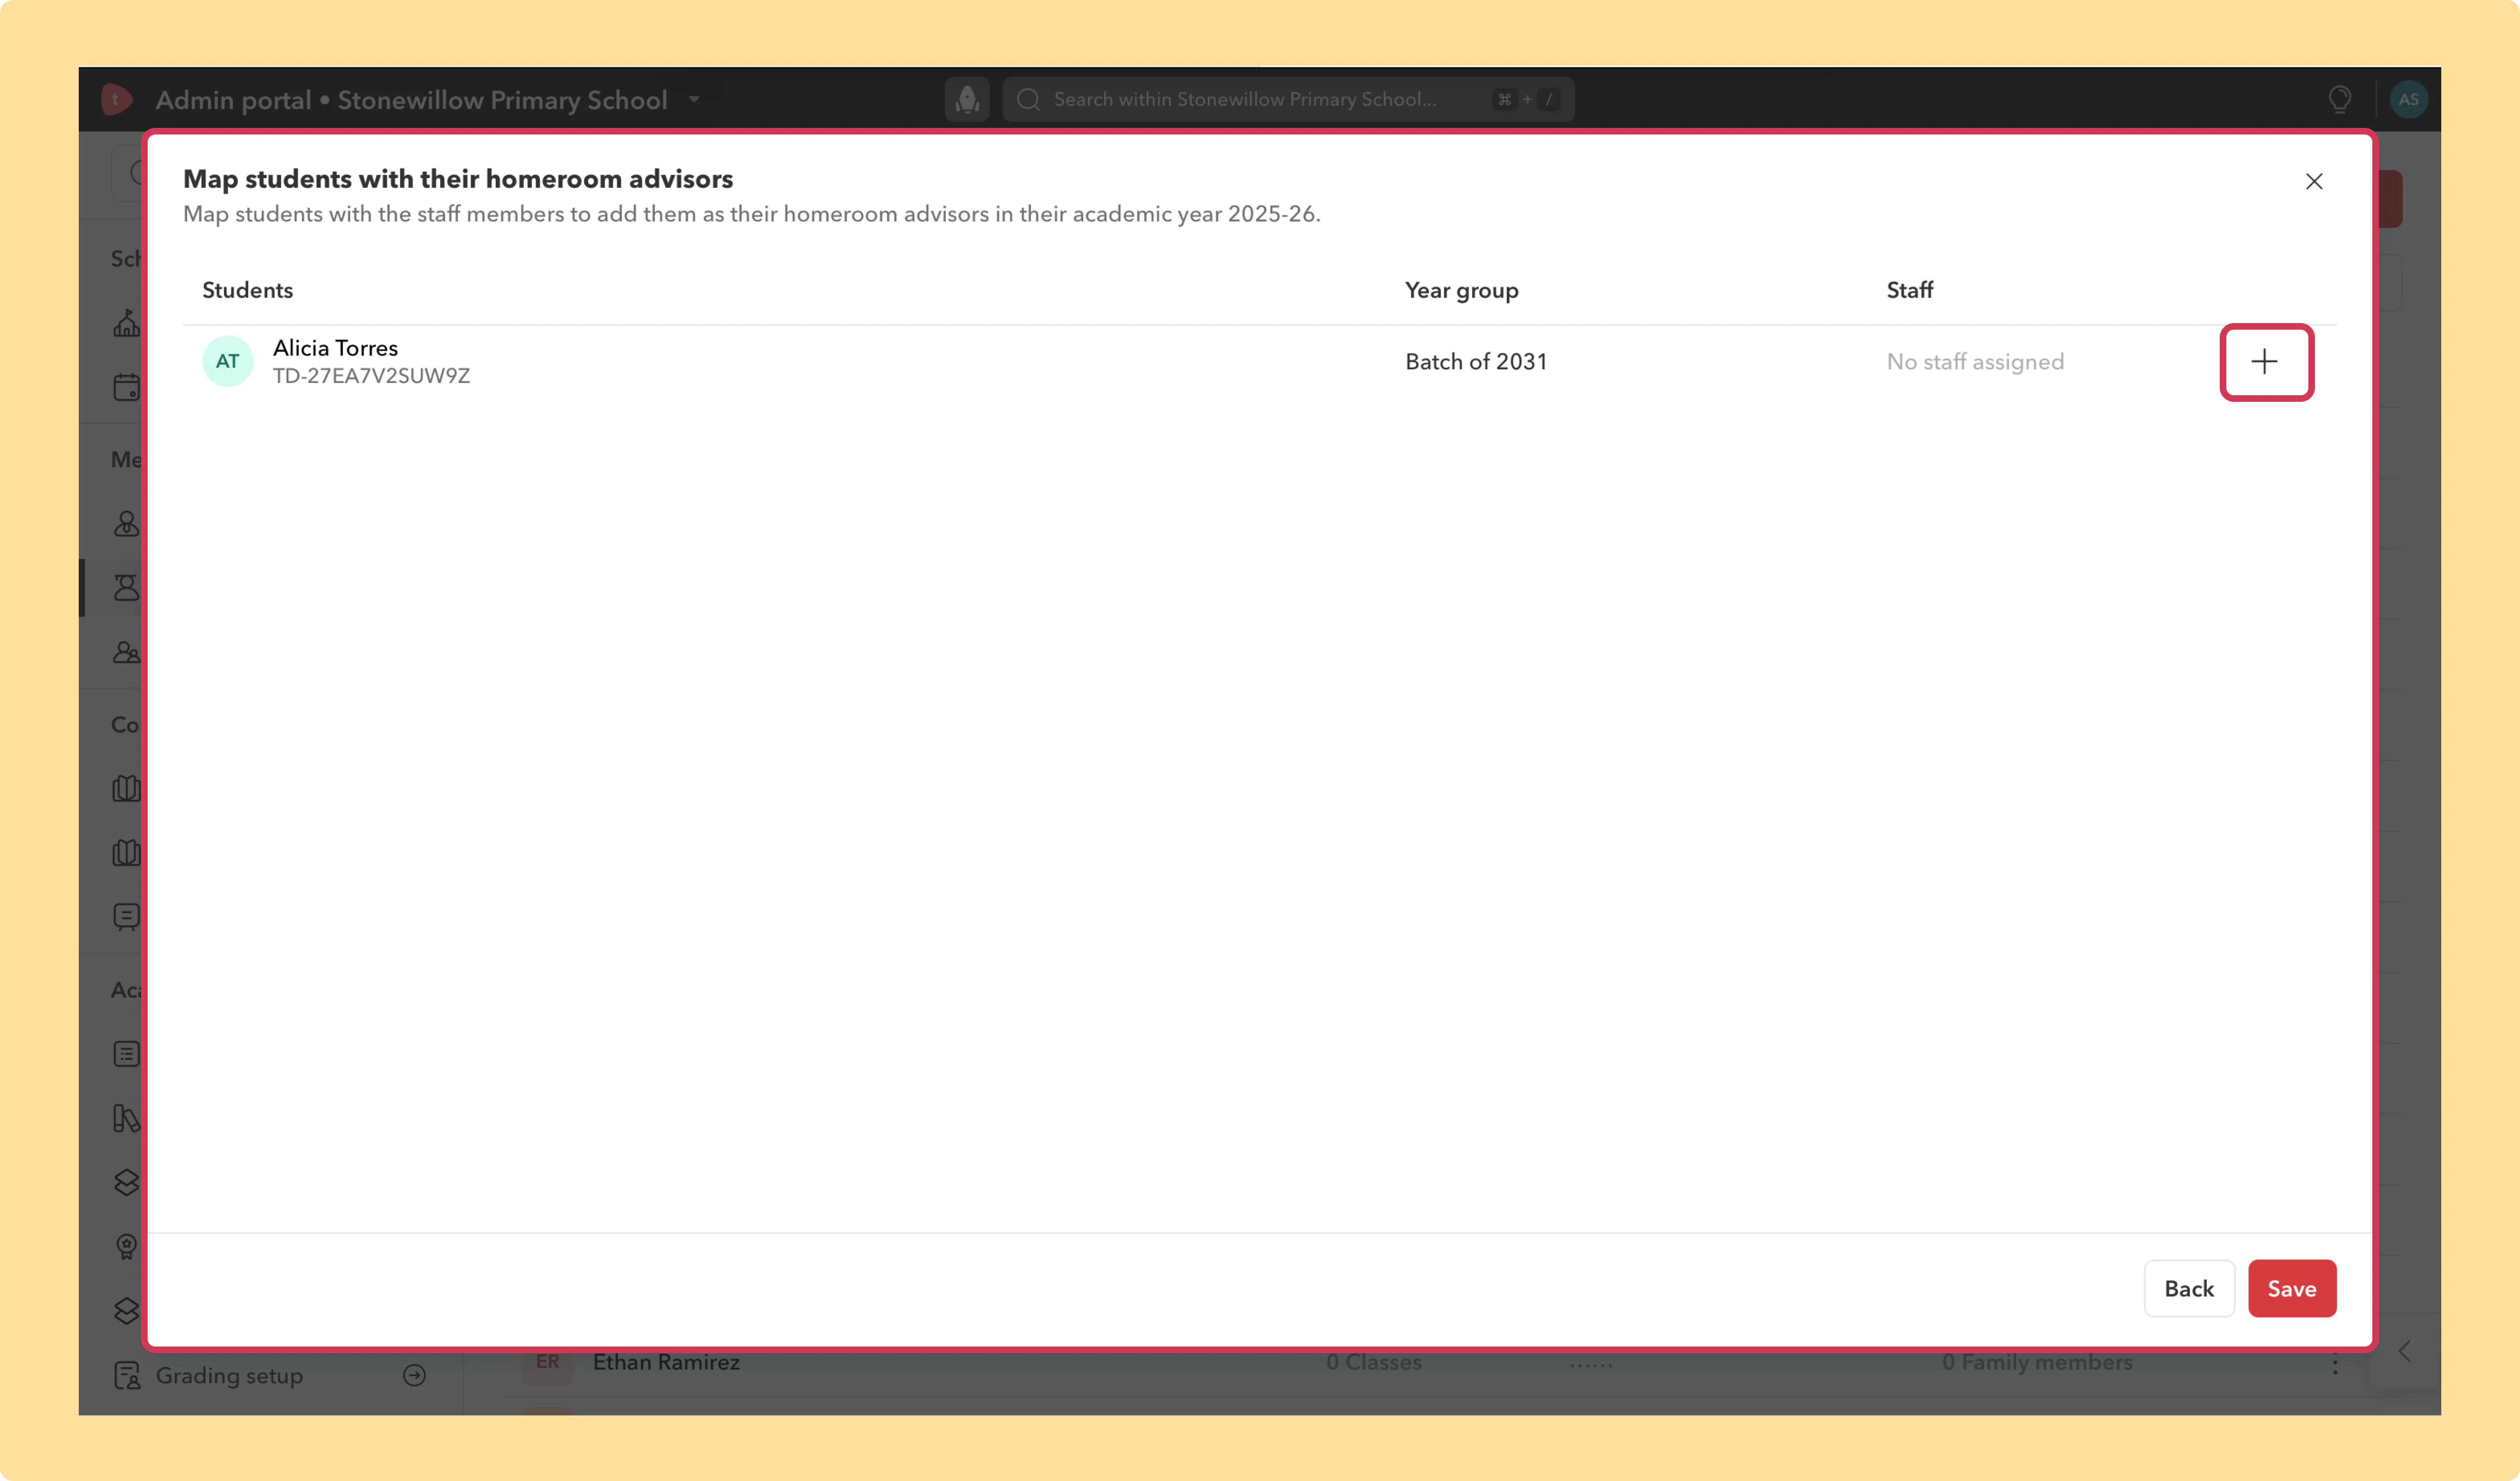Click the calendar icon in the sidebar
2520x1481 pixels.
(x=127, y=387)
